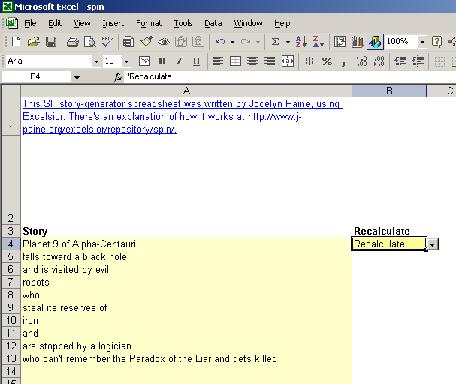The width and height of the screenshot is (457, 384).
Task: Select the cell 'falls toward a black hole'
Action: [x=186, y=257]
